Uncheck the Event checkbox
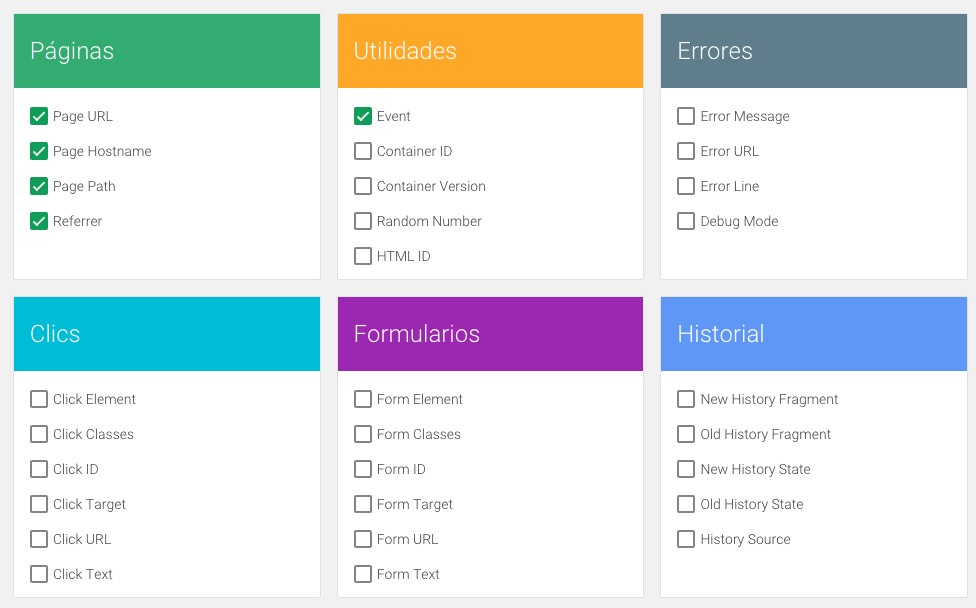The image size is (976, 608). [363, 116]
